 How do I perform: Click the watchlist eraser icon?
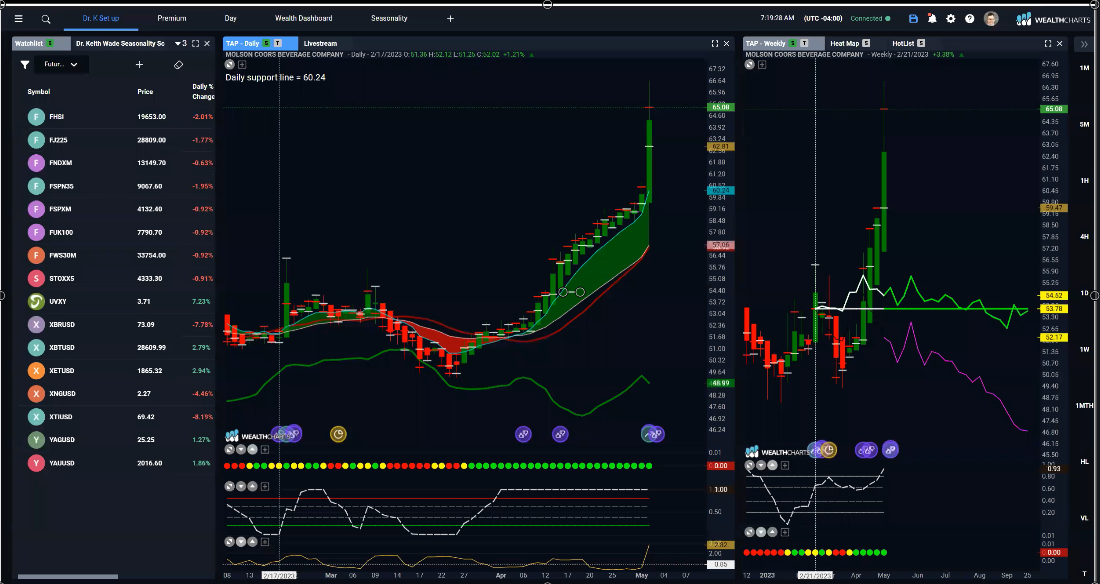[x=178, y=65]
